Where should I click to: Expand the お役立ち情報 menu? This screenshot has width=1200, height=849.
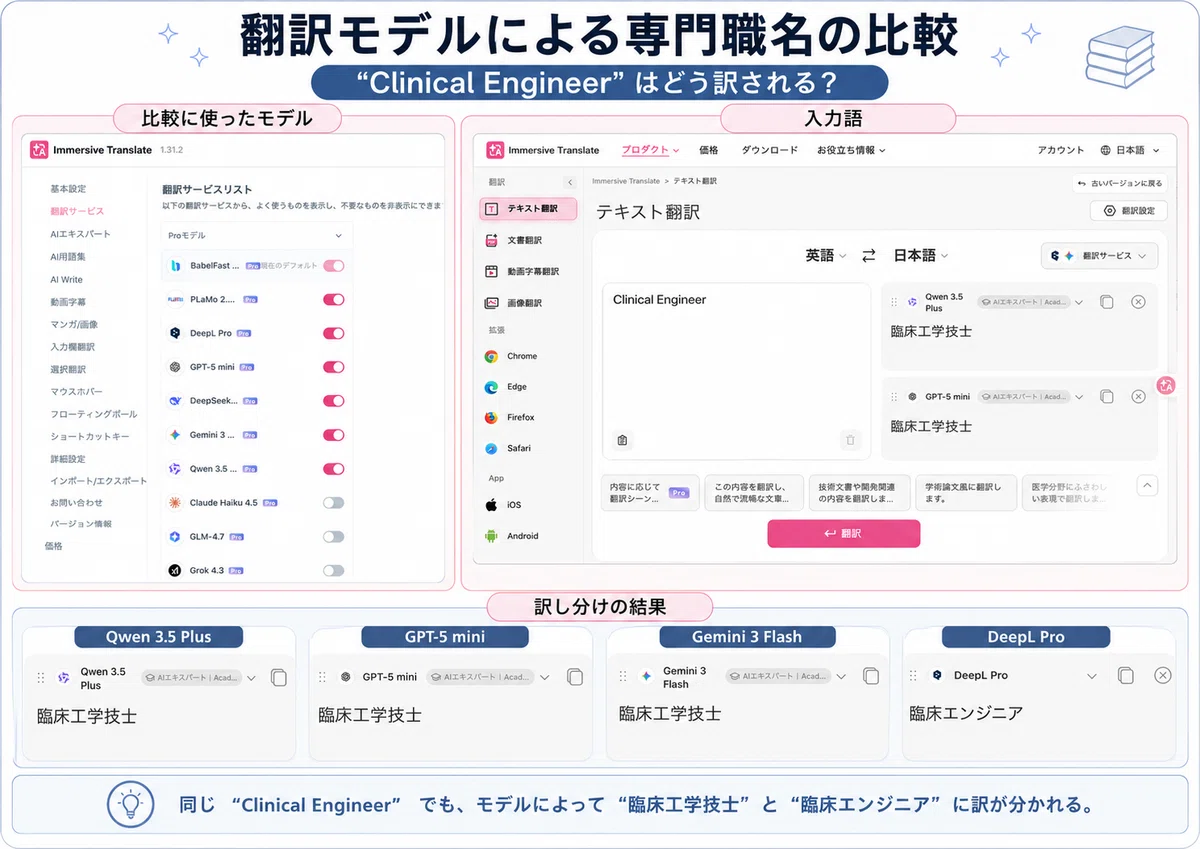click(851, 150)
